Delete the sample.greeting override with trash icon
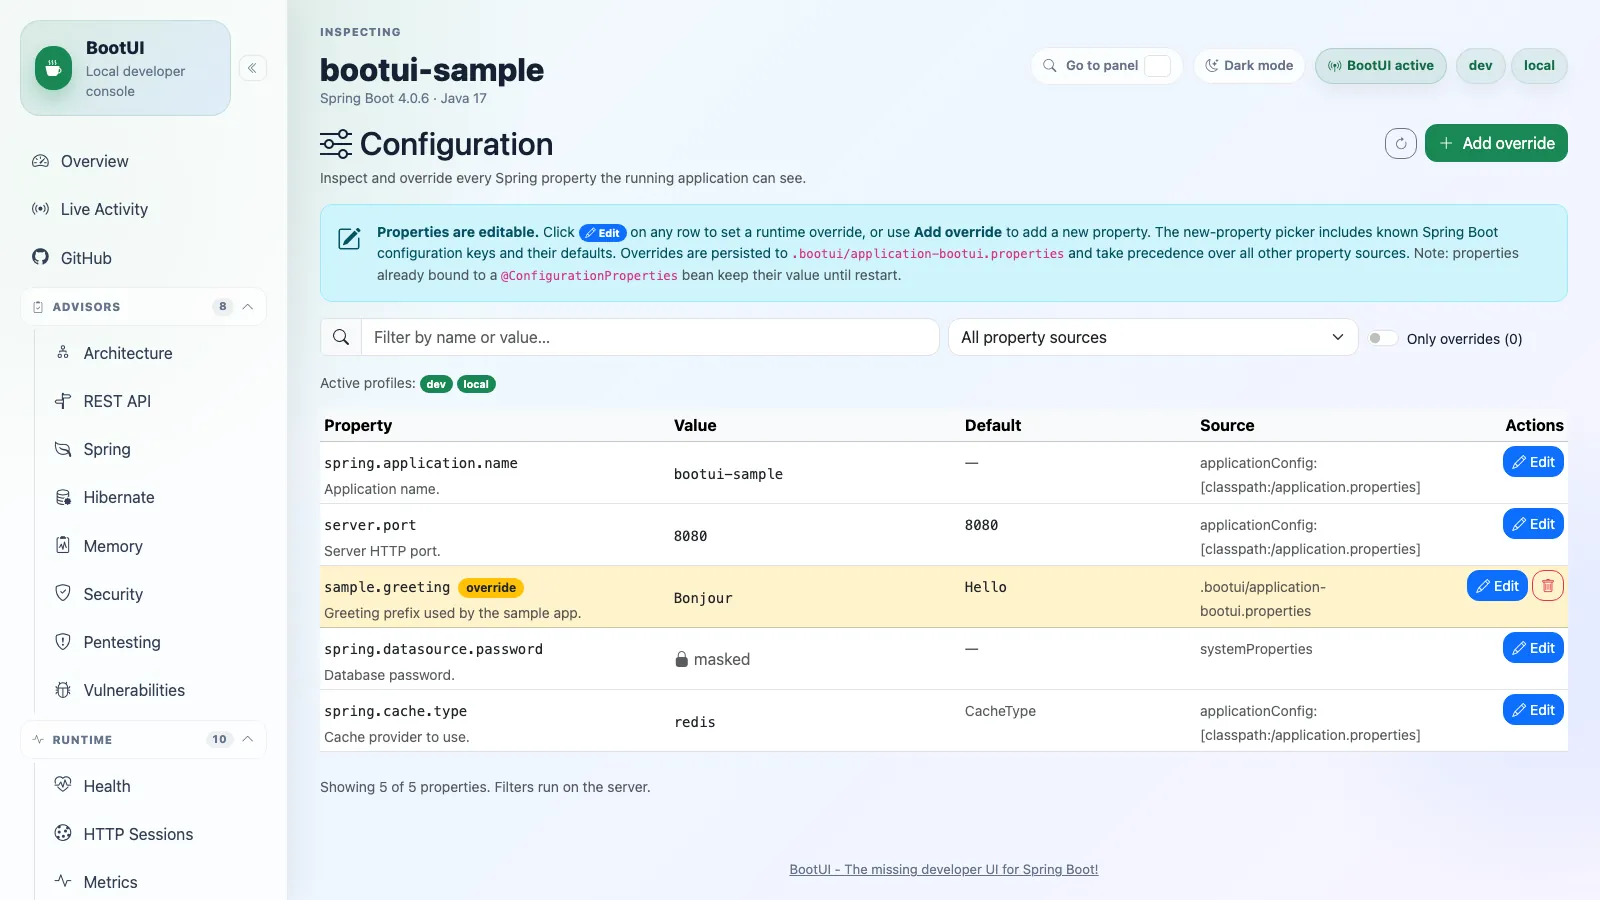Image resolution: width=1600 pixels, height=900 pixels. point(1548,586)
